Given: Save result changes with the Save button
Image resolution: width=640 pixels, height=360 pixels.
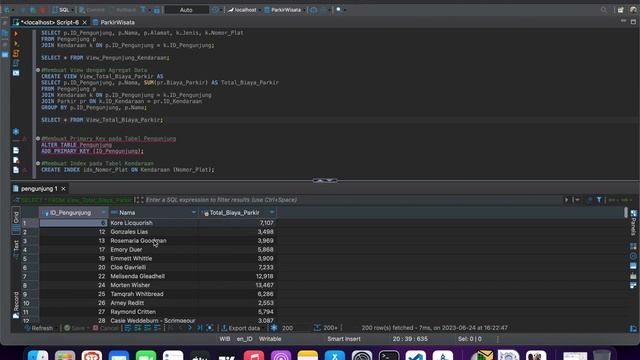Looking at the screenshot, I should tap(74, 328).
